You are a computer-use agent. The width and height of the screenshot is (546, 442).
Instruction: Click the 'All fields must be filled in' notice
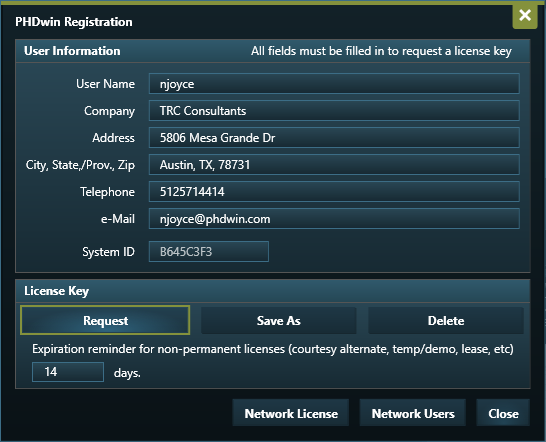381,51
